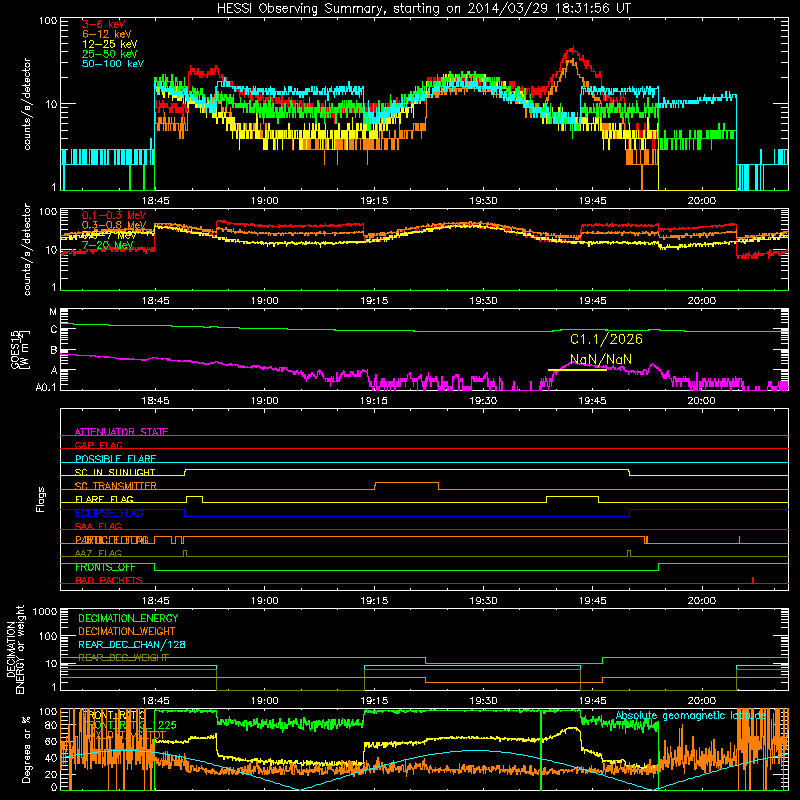This screenshot has height=800, width=800.
Task: Click the REAR_DEC_WEIGHT legend label
Action: (x=123, y=658)
